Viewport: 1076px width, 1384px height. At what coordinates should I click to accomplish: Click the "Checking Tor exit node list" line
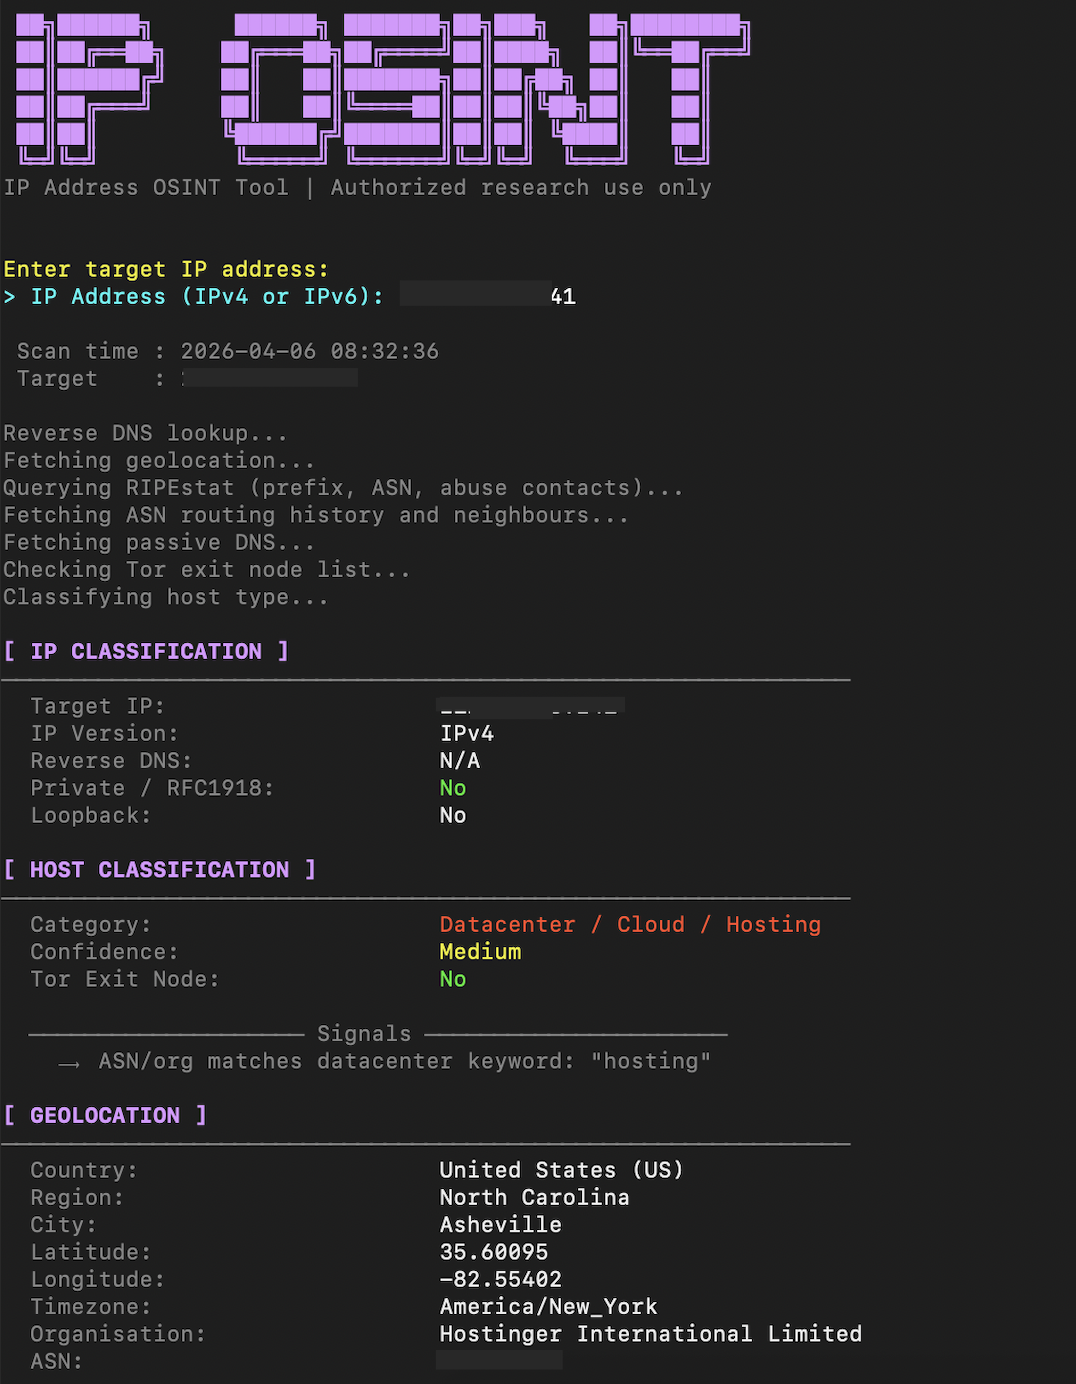point(206,570)
